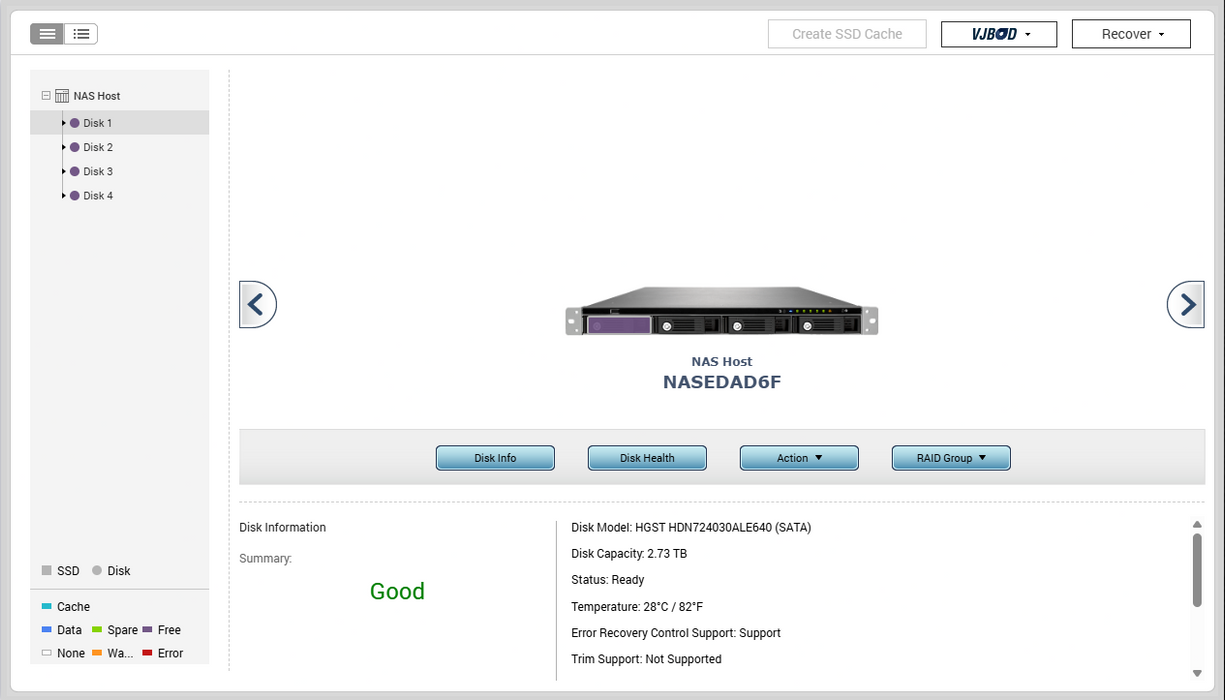Collapse the NAS Host tree node

pos(46,96)
